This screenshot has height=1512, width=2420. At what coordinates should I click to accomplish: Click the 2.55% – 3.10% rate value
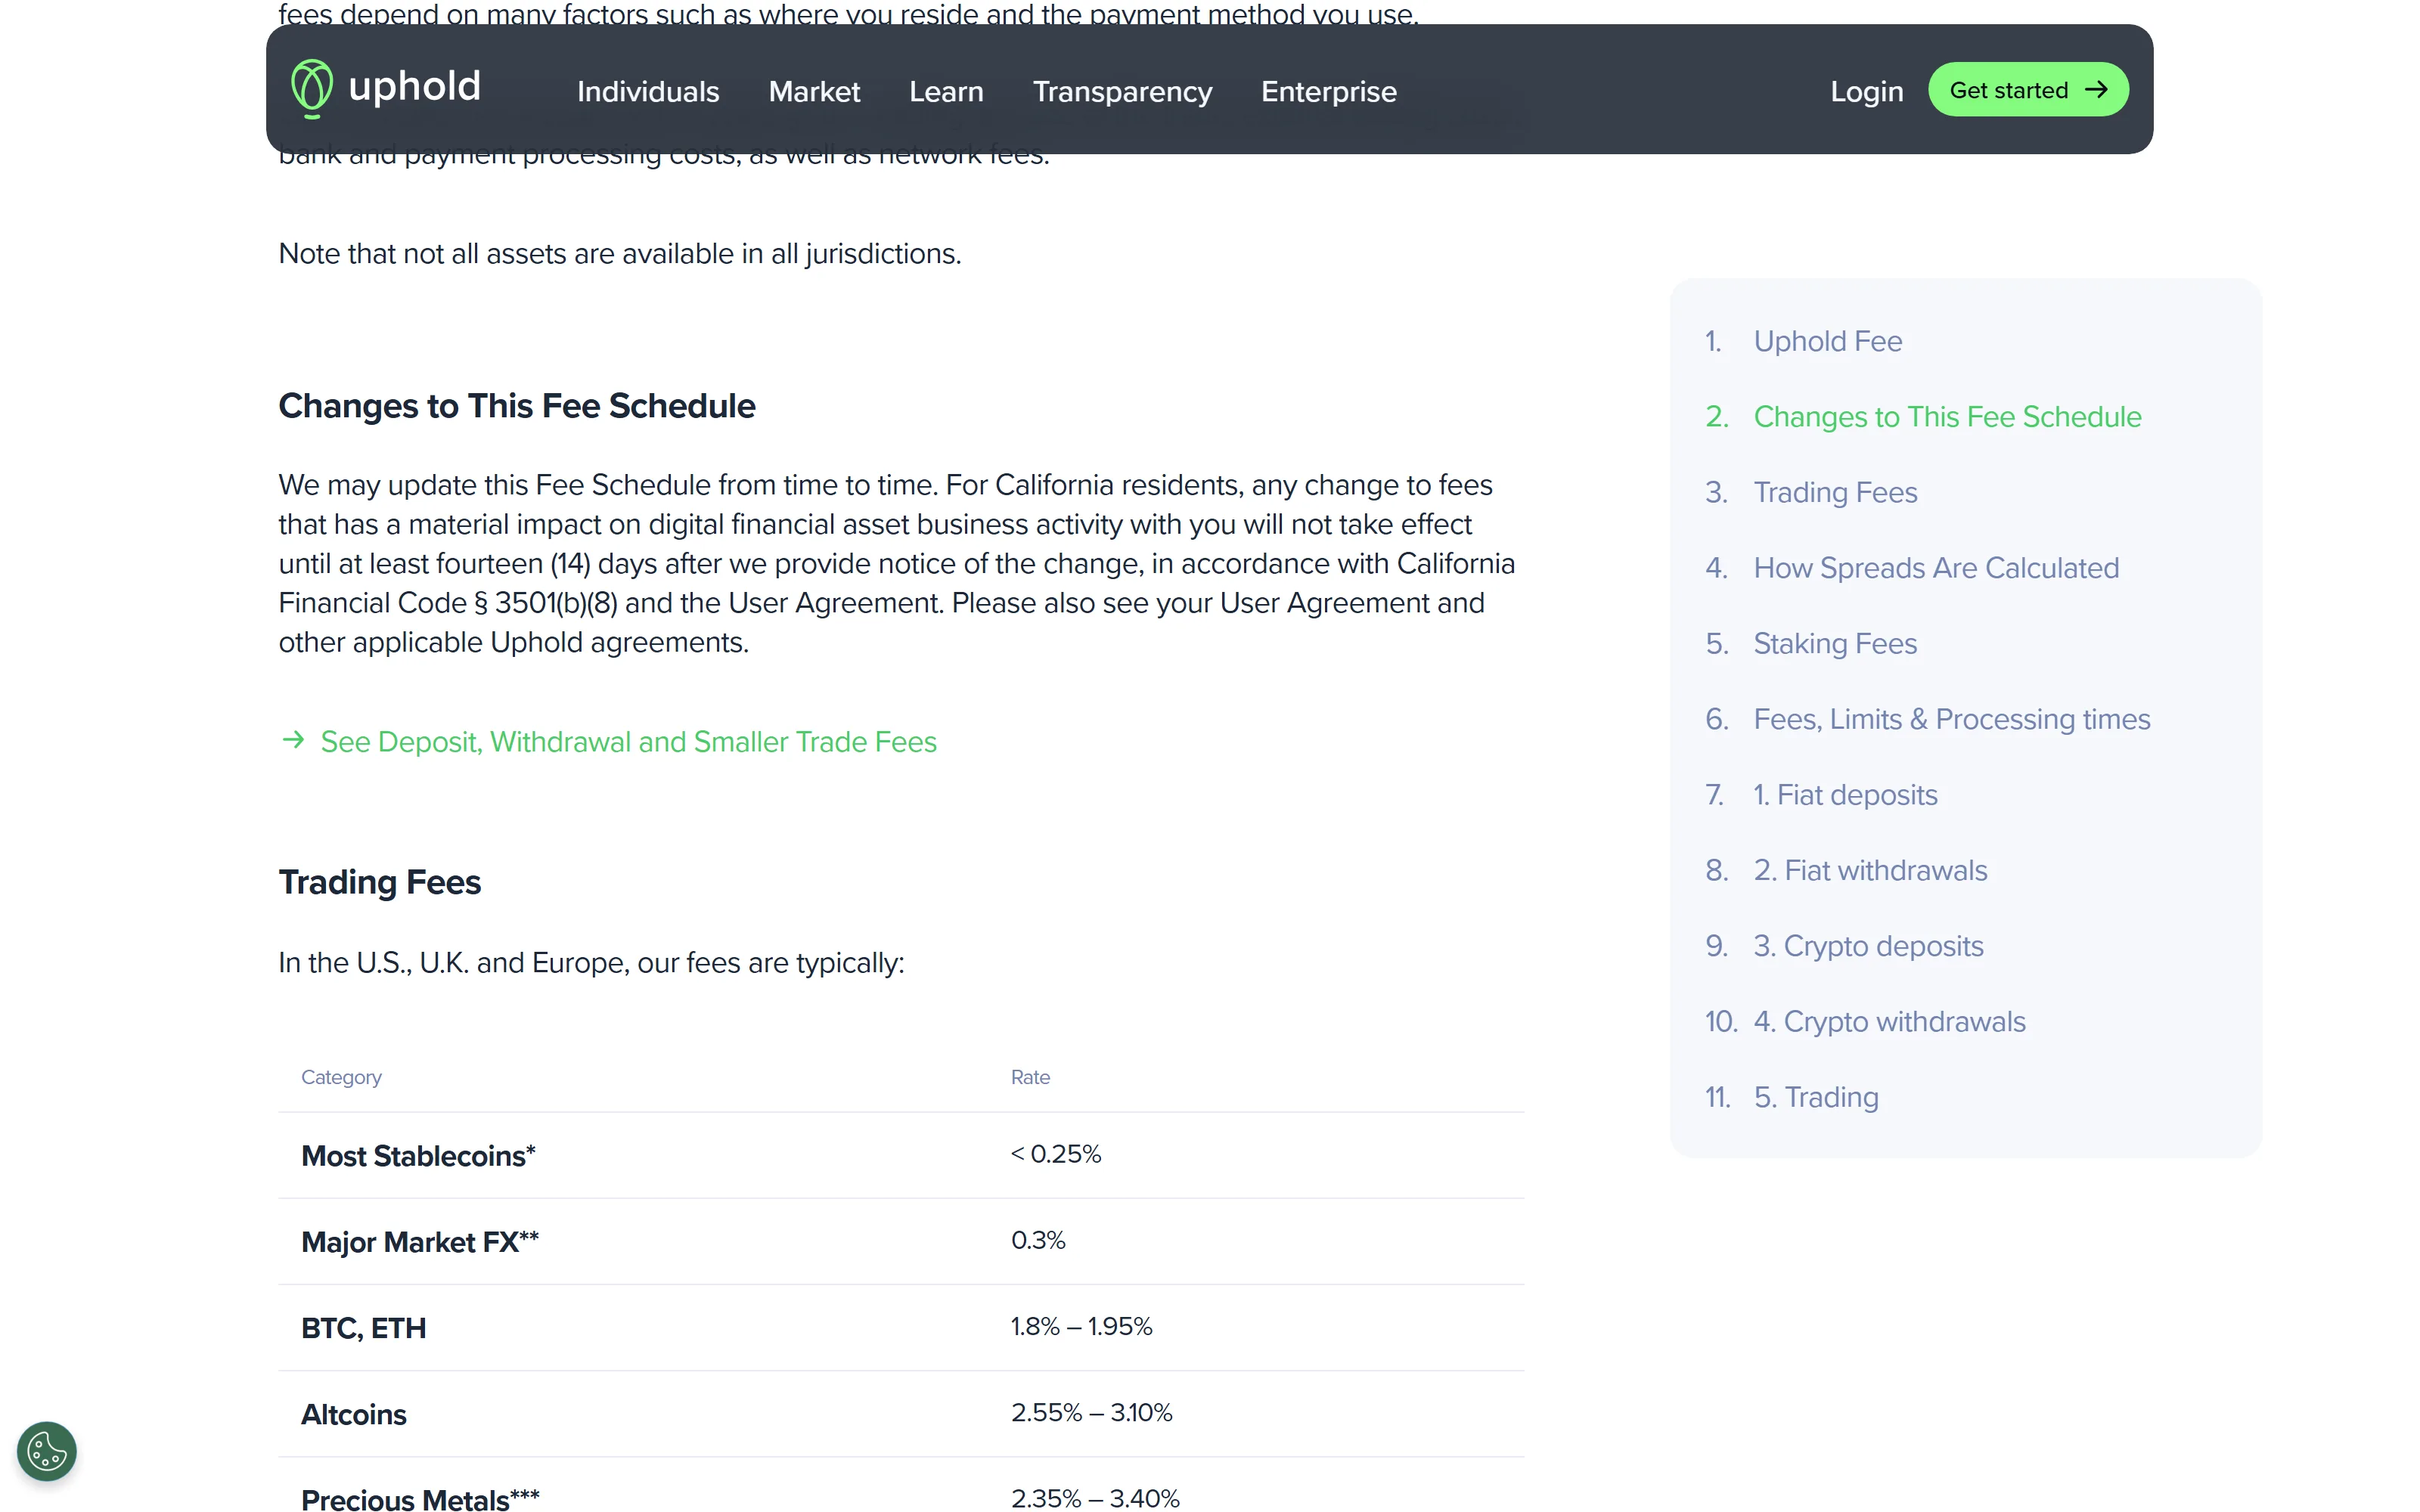click(1091, 1412)
